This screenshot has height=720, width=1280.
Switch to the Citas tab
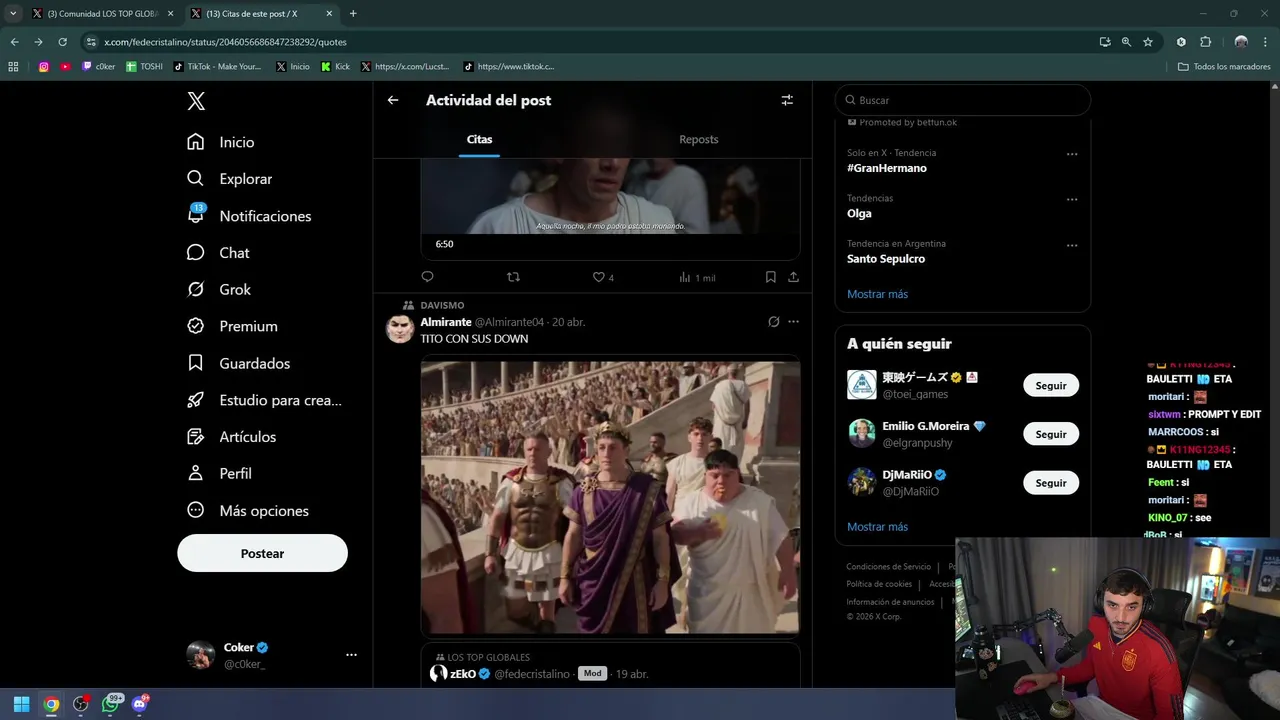click(x=480, y=139)
